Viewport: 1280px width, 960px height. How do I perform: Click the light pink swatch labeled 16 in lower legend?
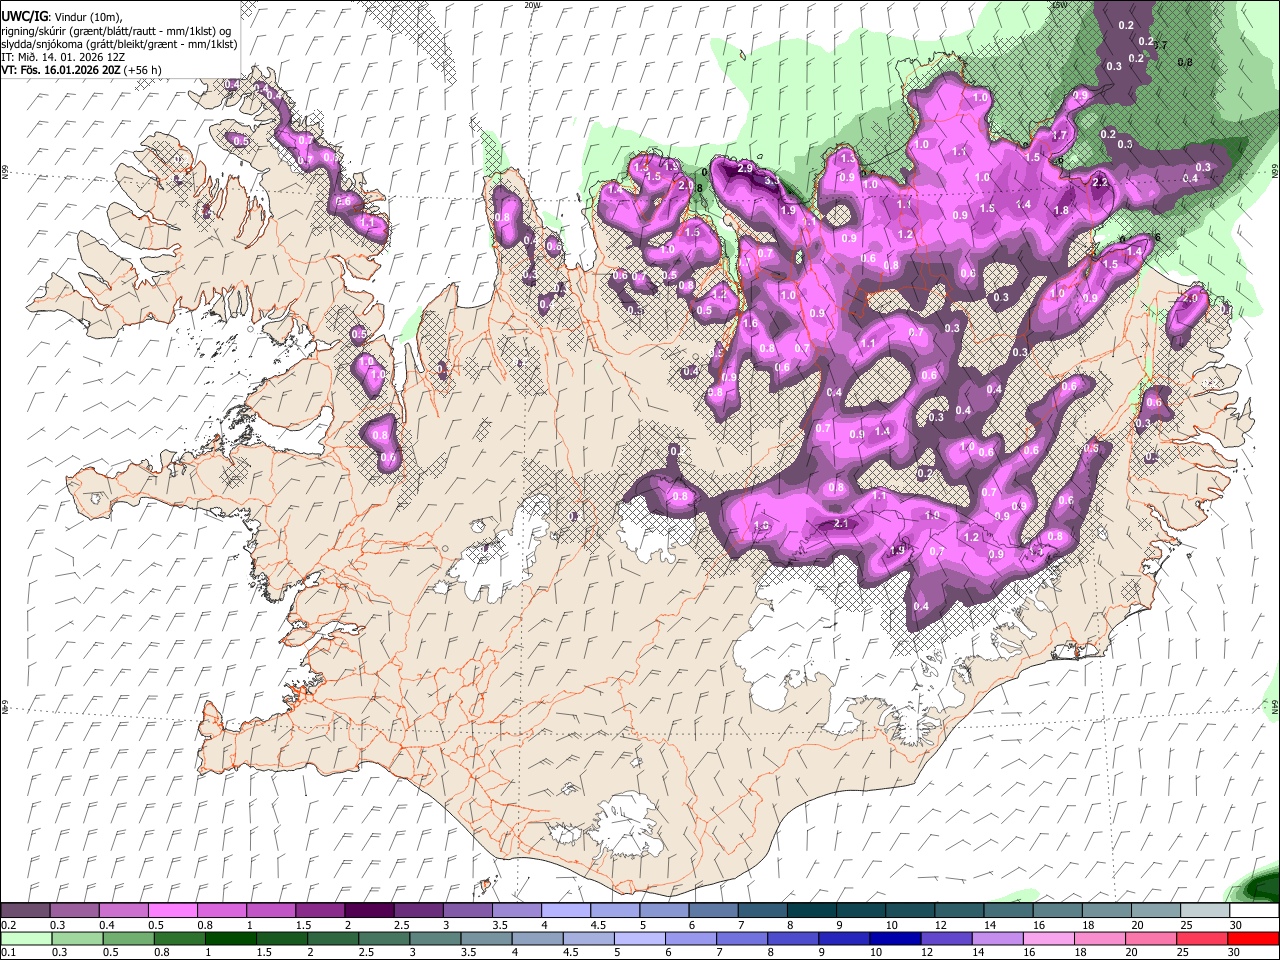[1049, 938]
